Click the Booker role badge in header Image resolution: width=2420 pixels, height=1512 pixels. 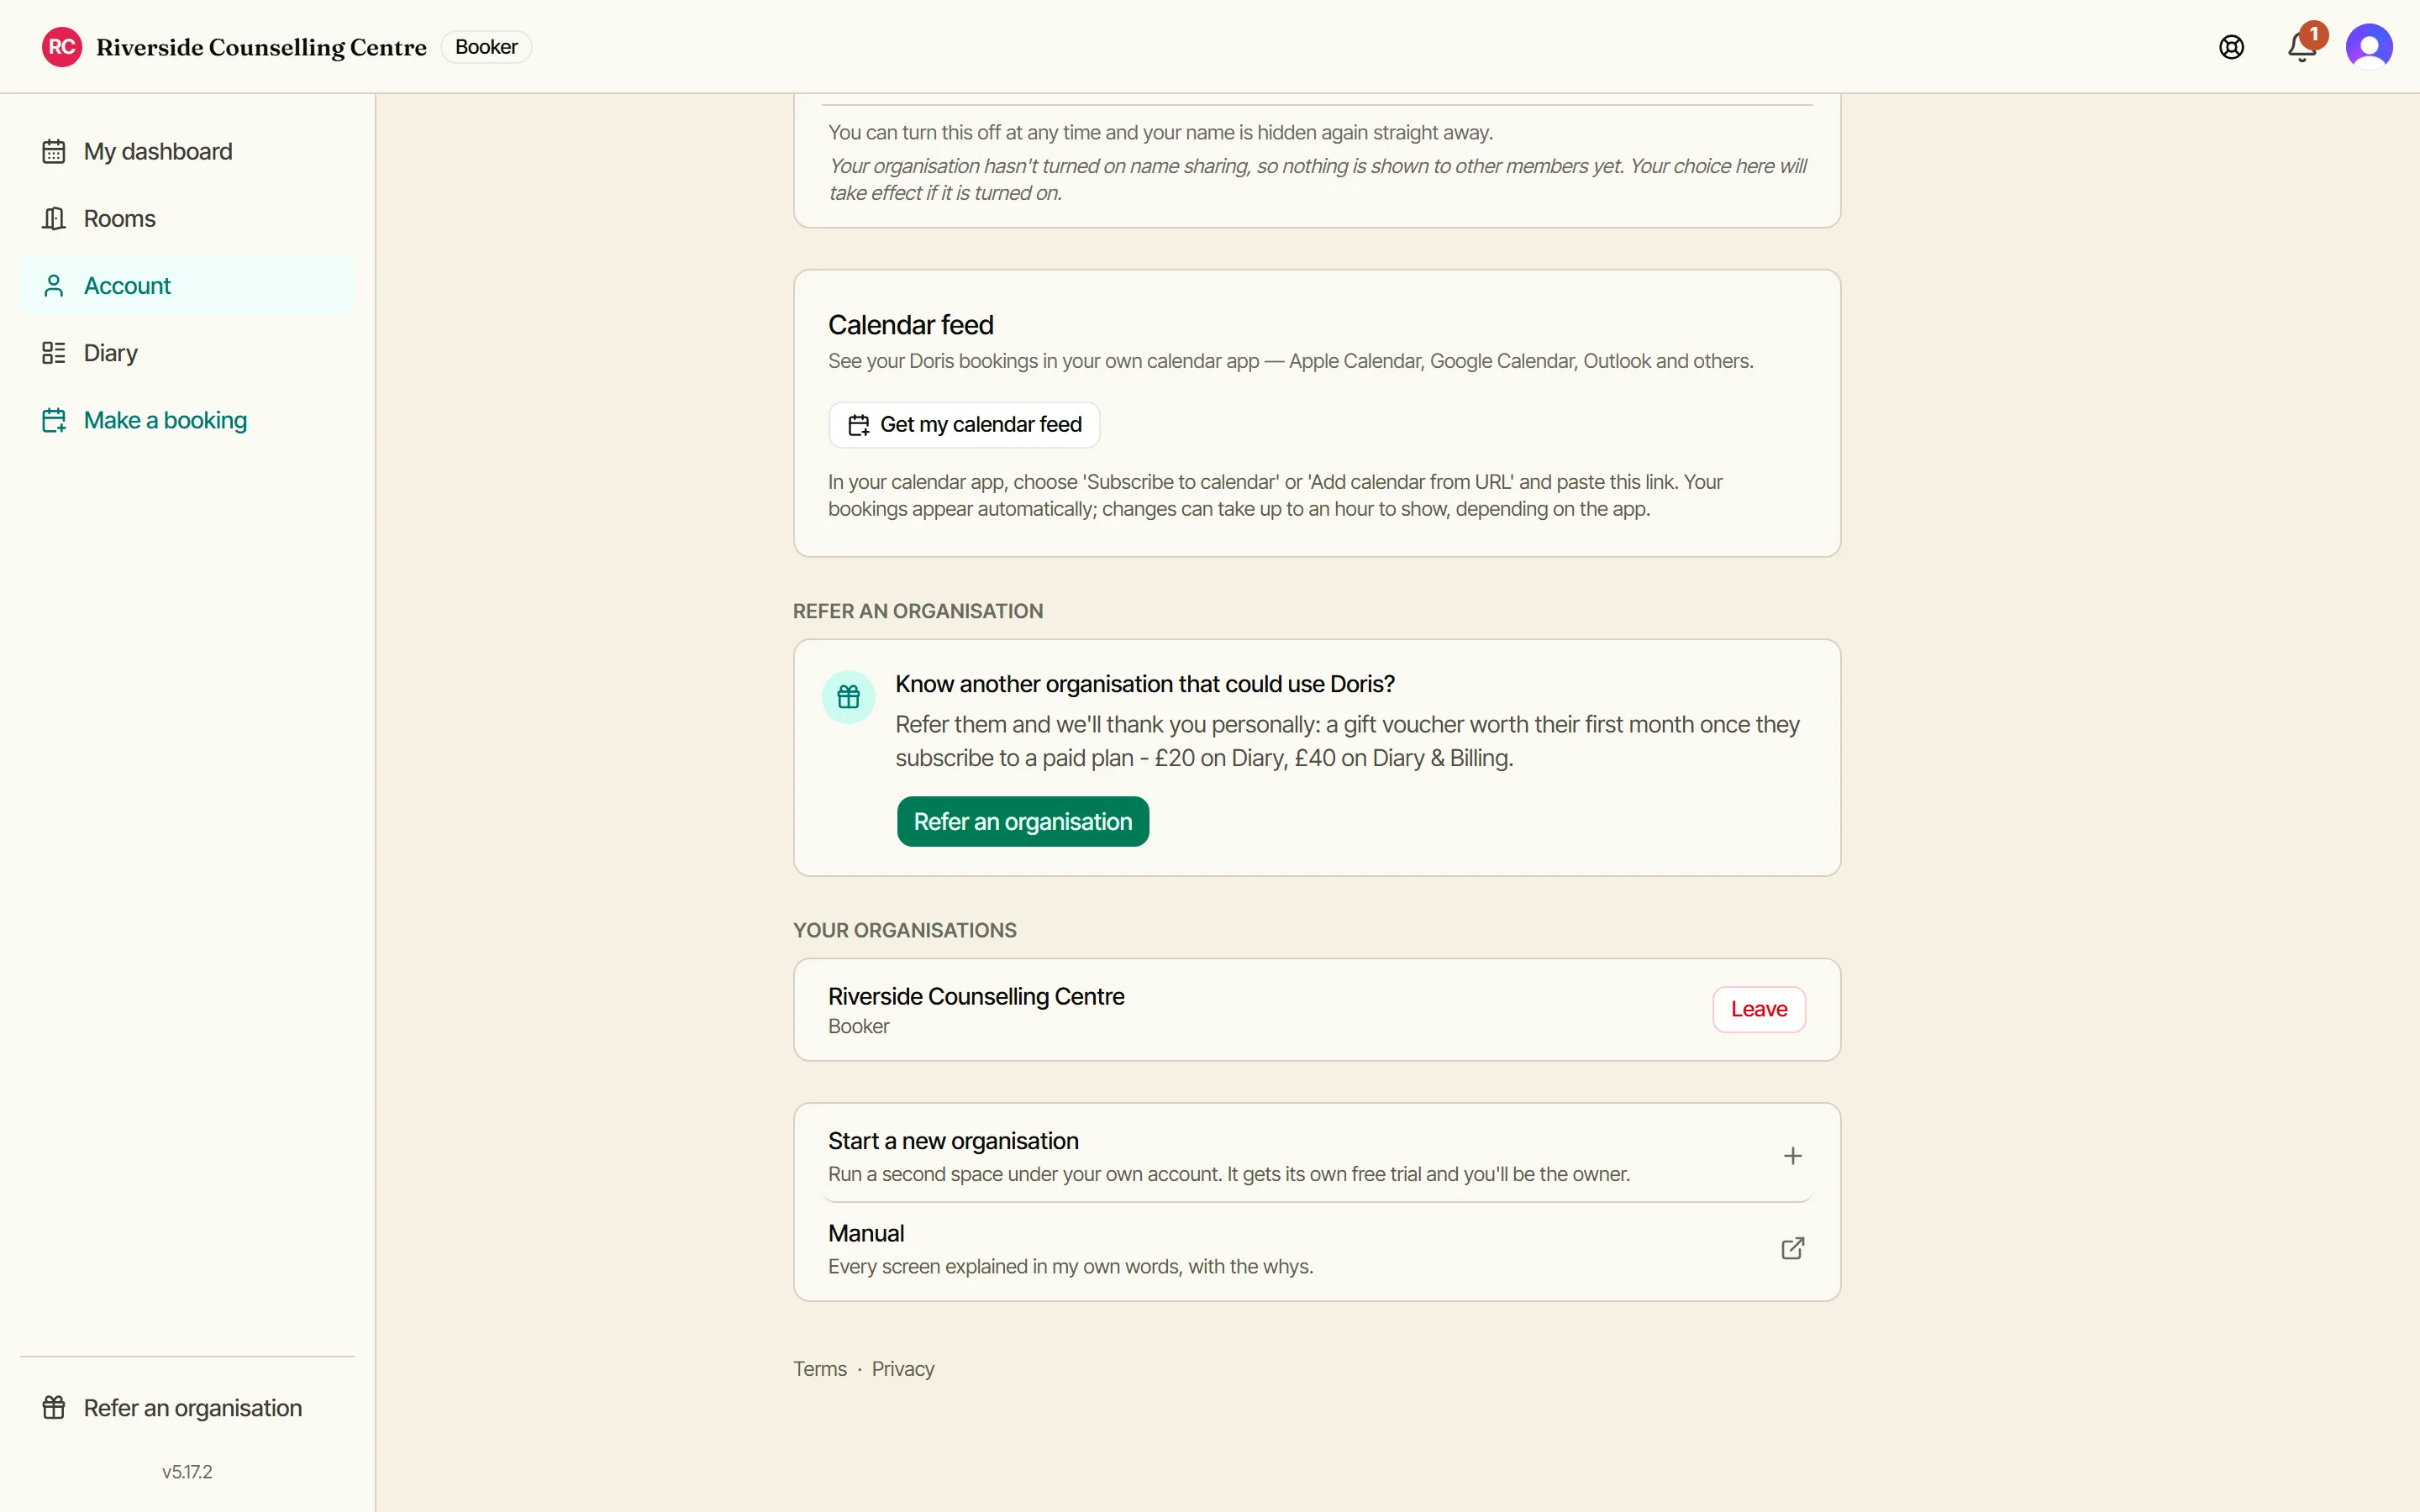coord(486,47)
